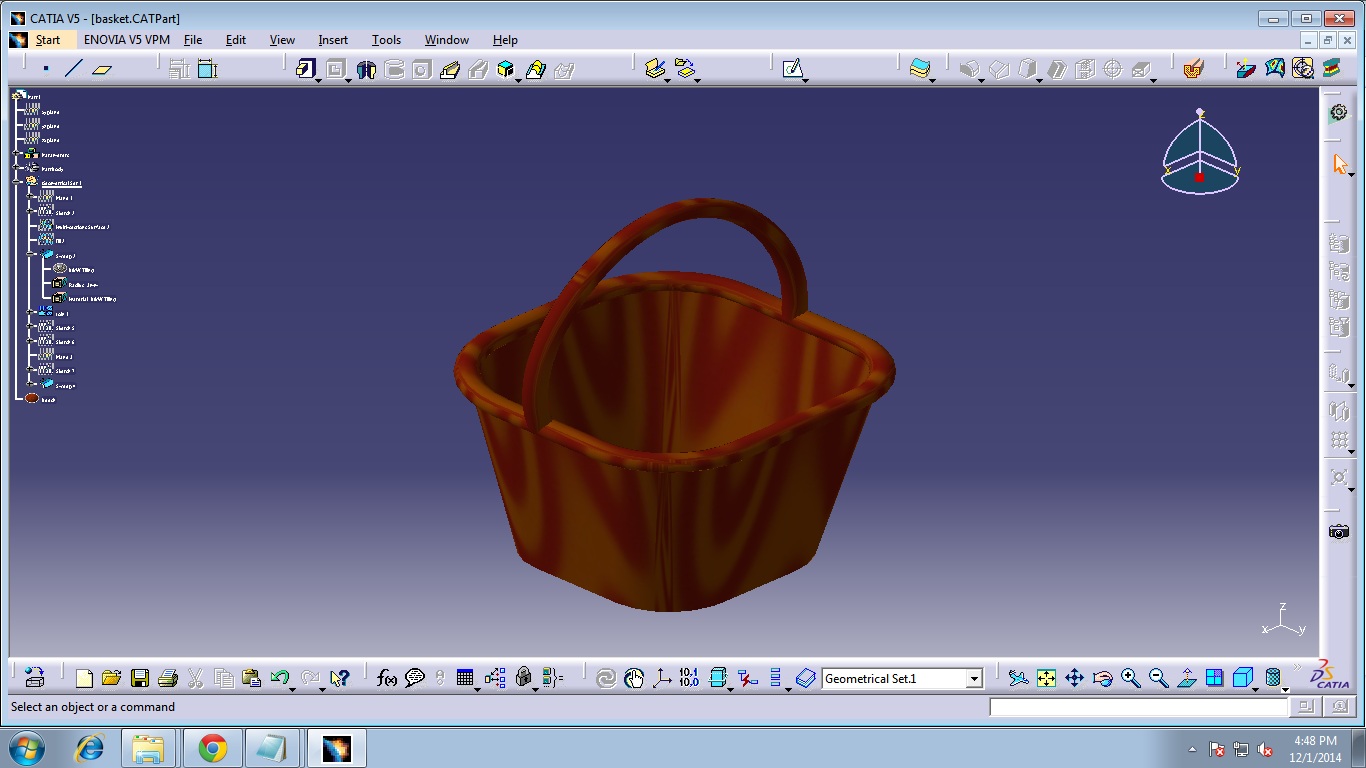Screen dimensions: 1366x768
Task: Click the Solid Combine cube icon
Action: point(506,69)
